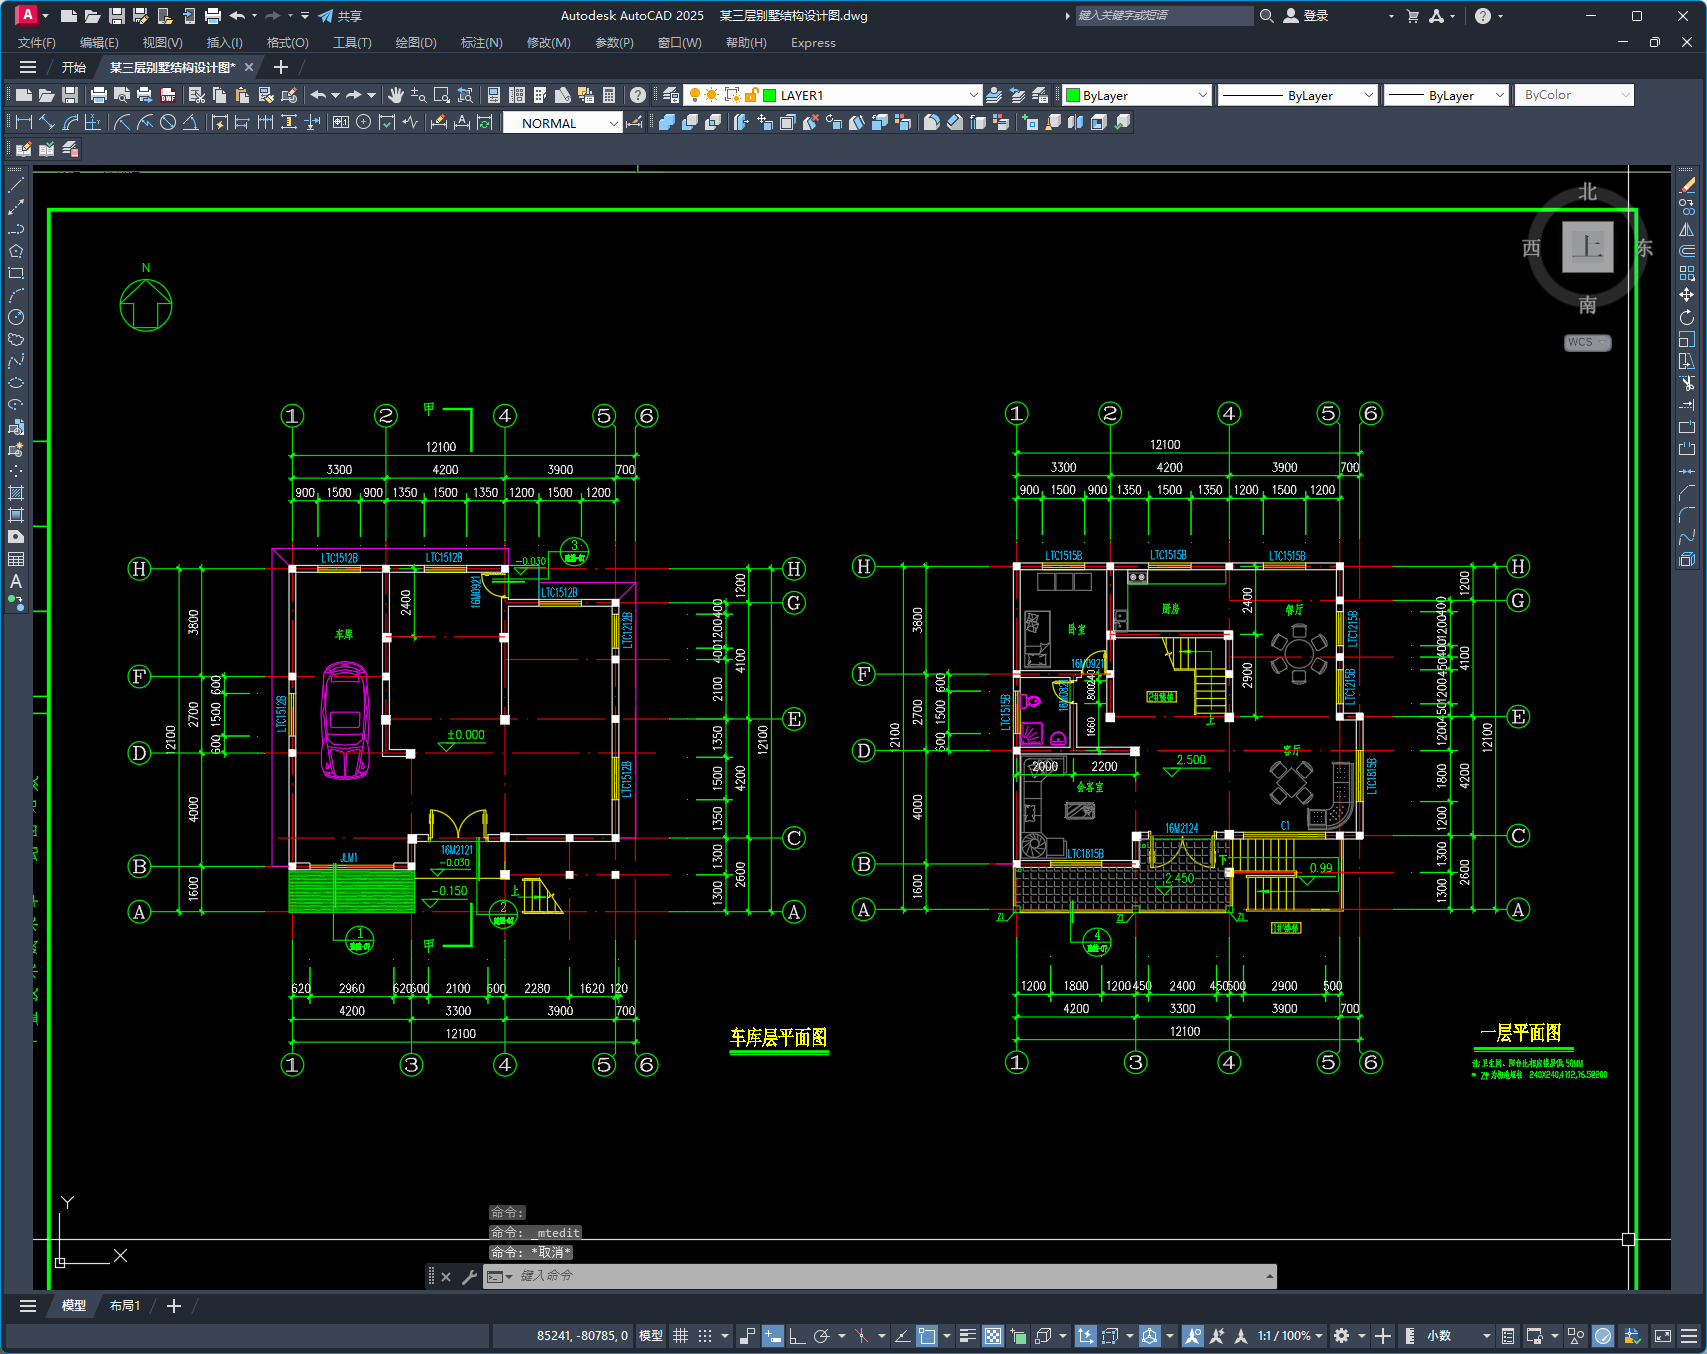Toggle transparency display in the status bar
Viewport: 1707px width, 1354px height.
(993, 1336)
